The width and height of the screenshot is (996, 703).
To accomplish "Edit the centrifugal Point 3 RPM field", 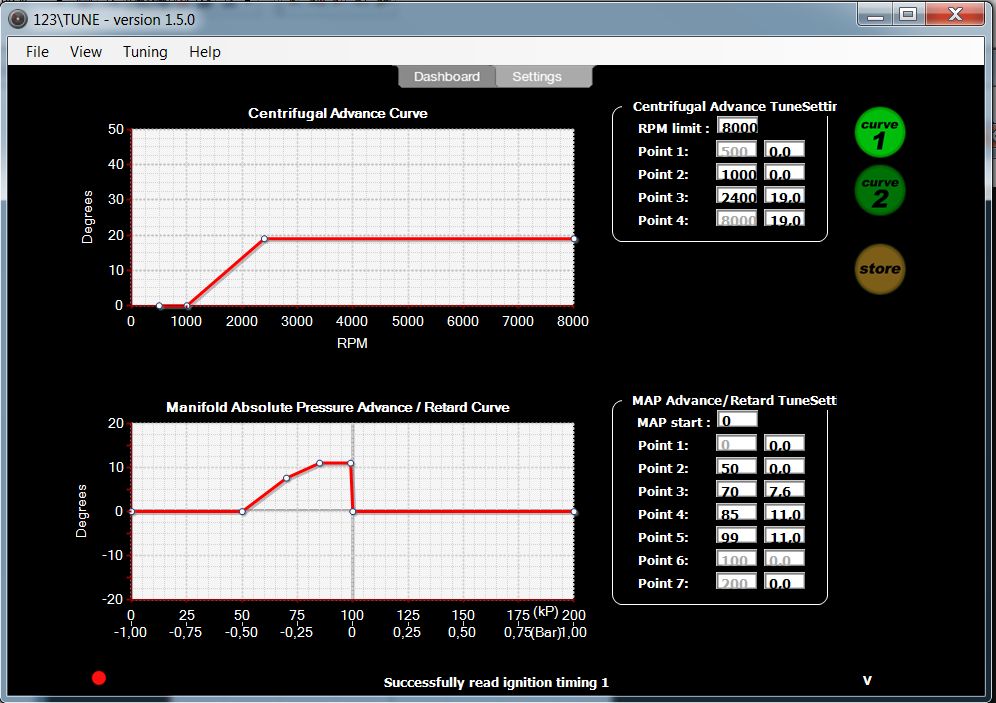I will [737, 197].
